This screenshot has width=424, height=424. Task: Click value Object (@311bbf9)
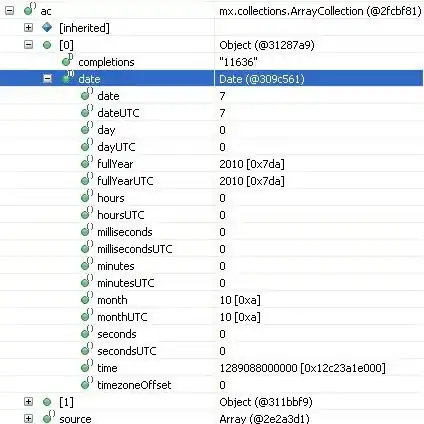pos(266,402)
